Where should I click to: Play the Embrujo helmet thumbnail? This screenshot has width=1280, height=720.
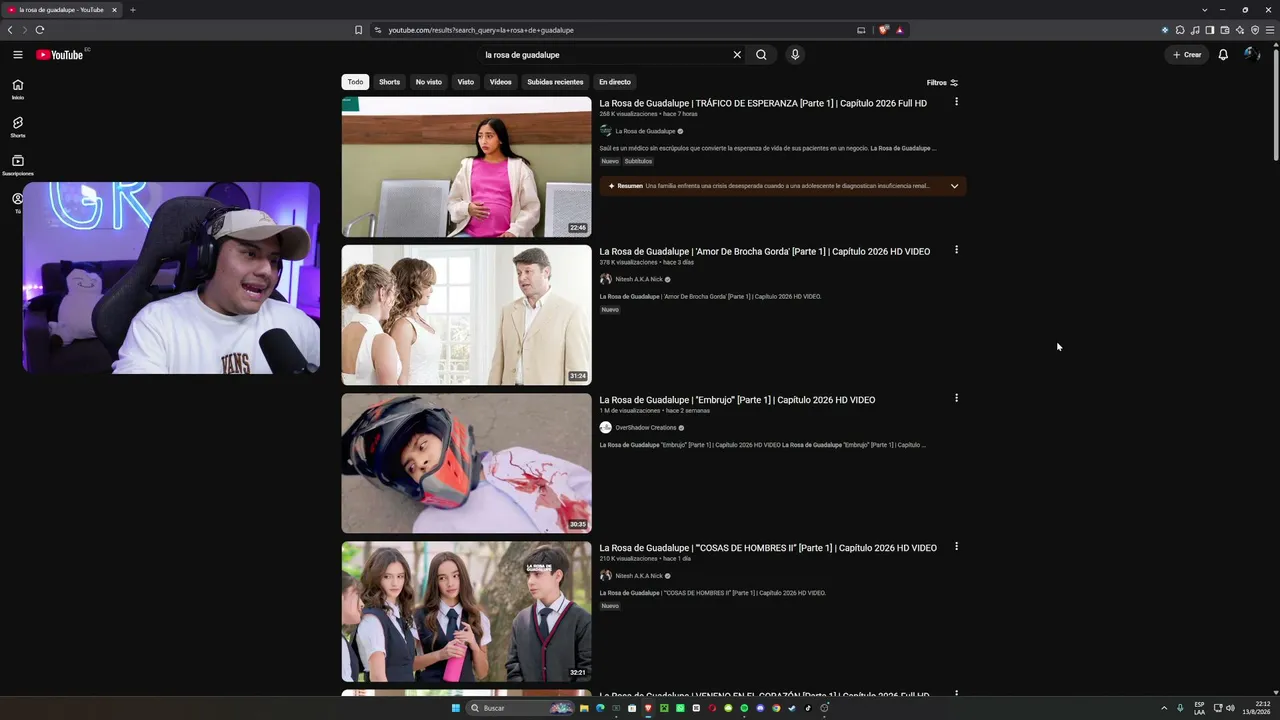466,463
